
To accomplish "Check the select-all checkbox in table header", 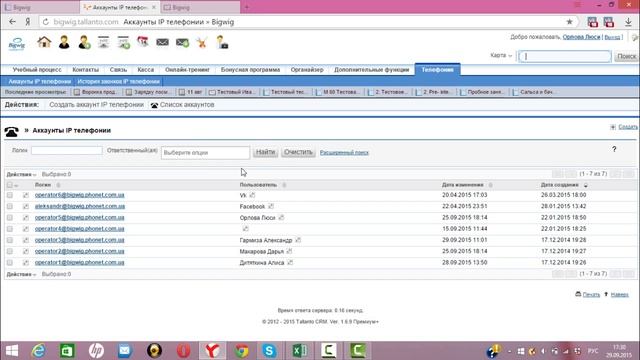I will [x=9, y=185].
